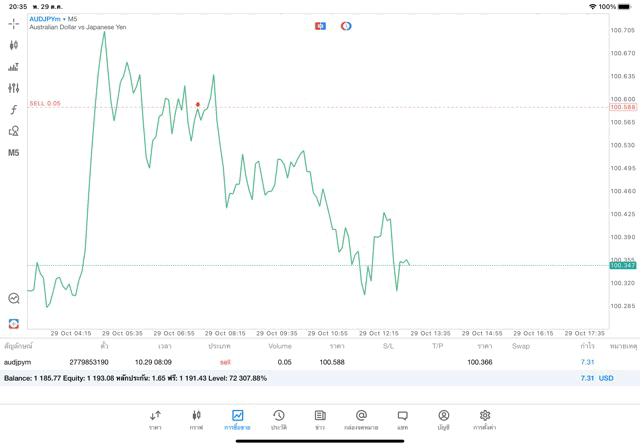This screenshot has height=447, width=640.
Task: Open the Settings gear tab
Action: click(x=485, y=420)
